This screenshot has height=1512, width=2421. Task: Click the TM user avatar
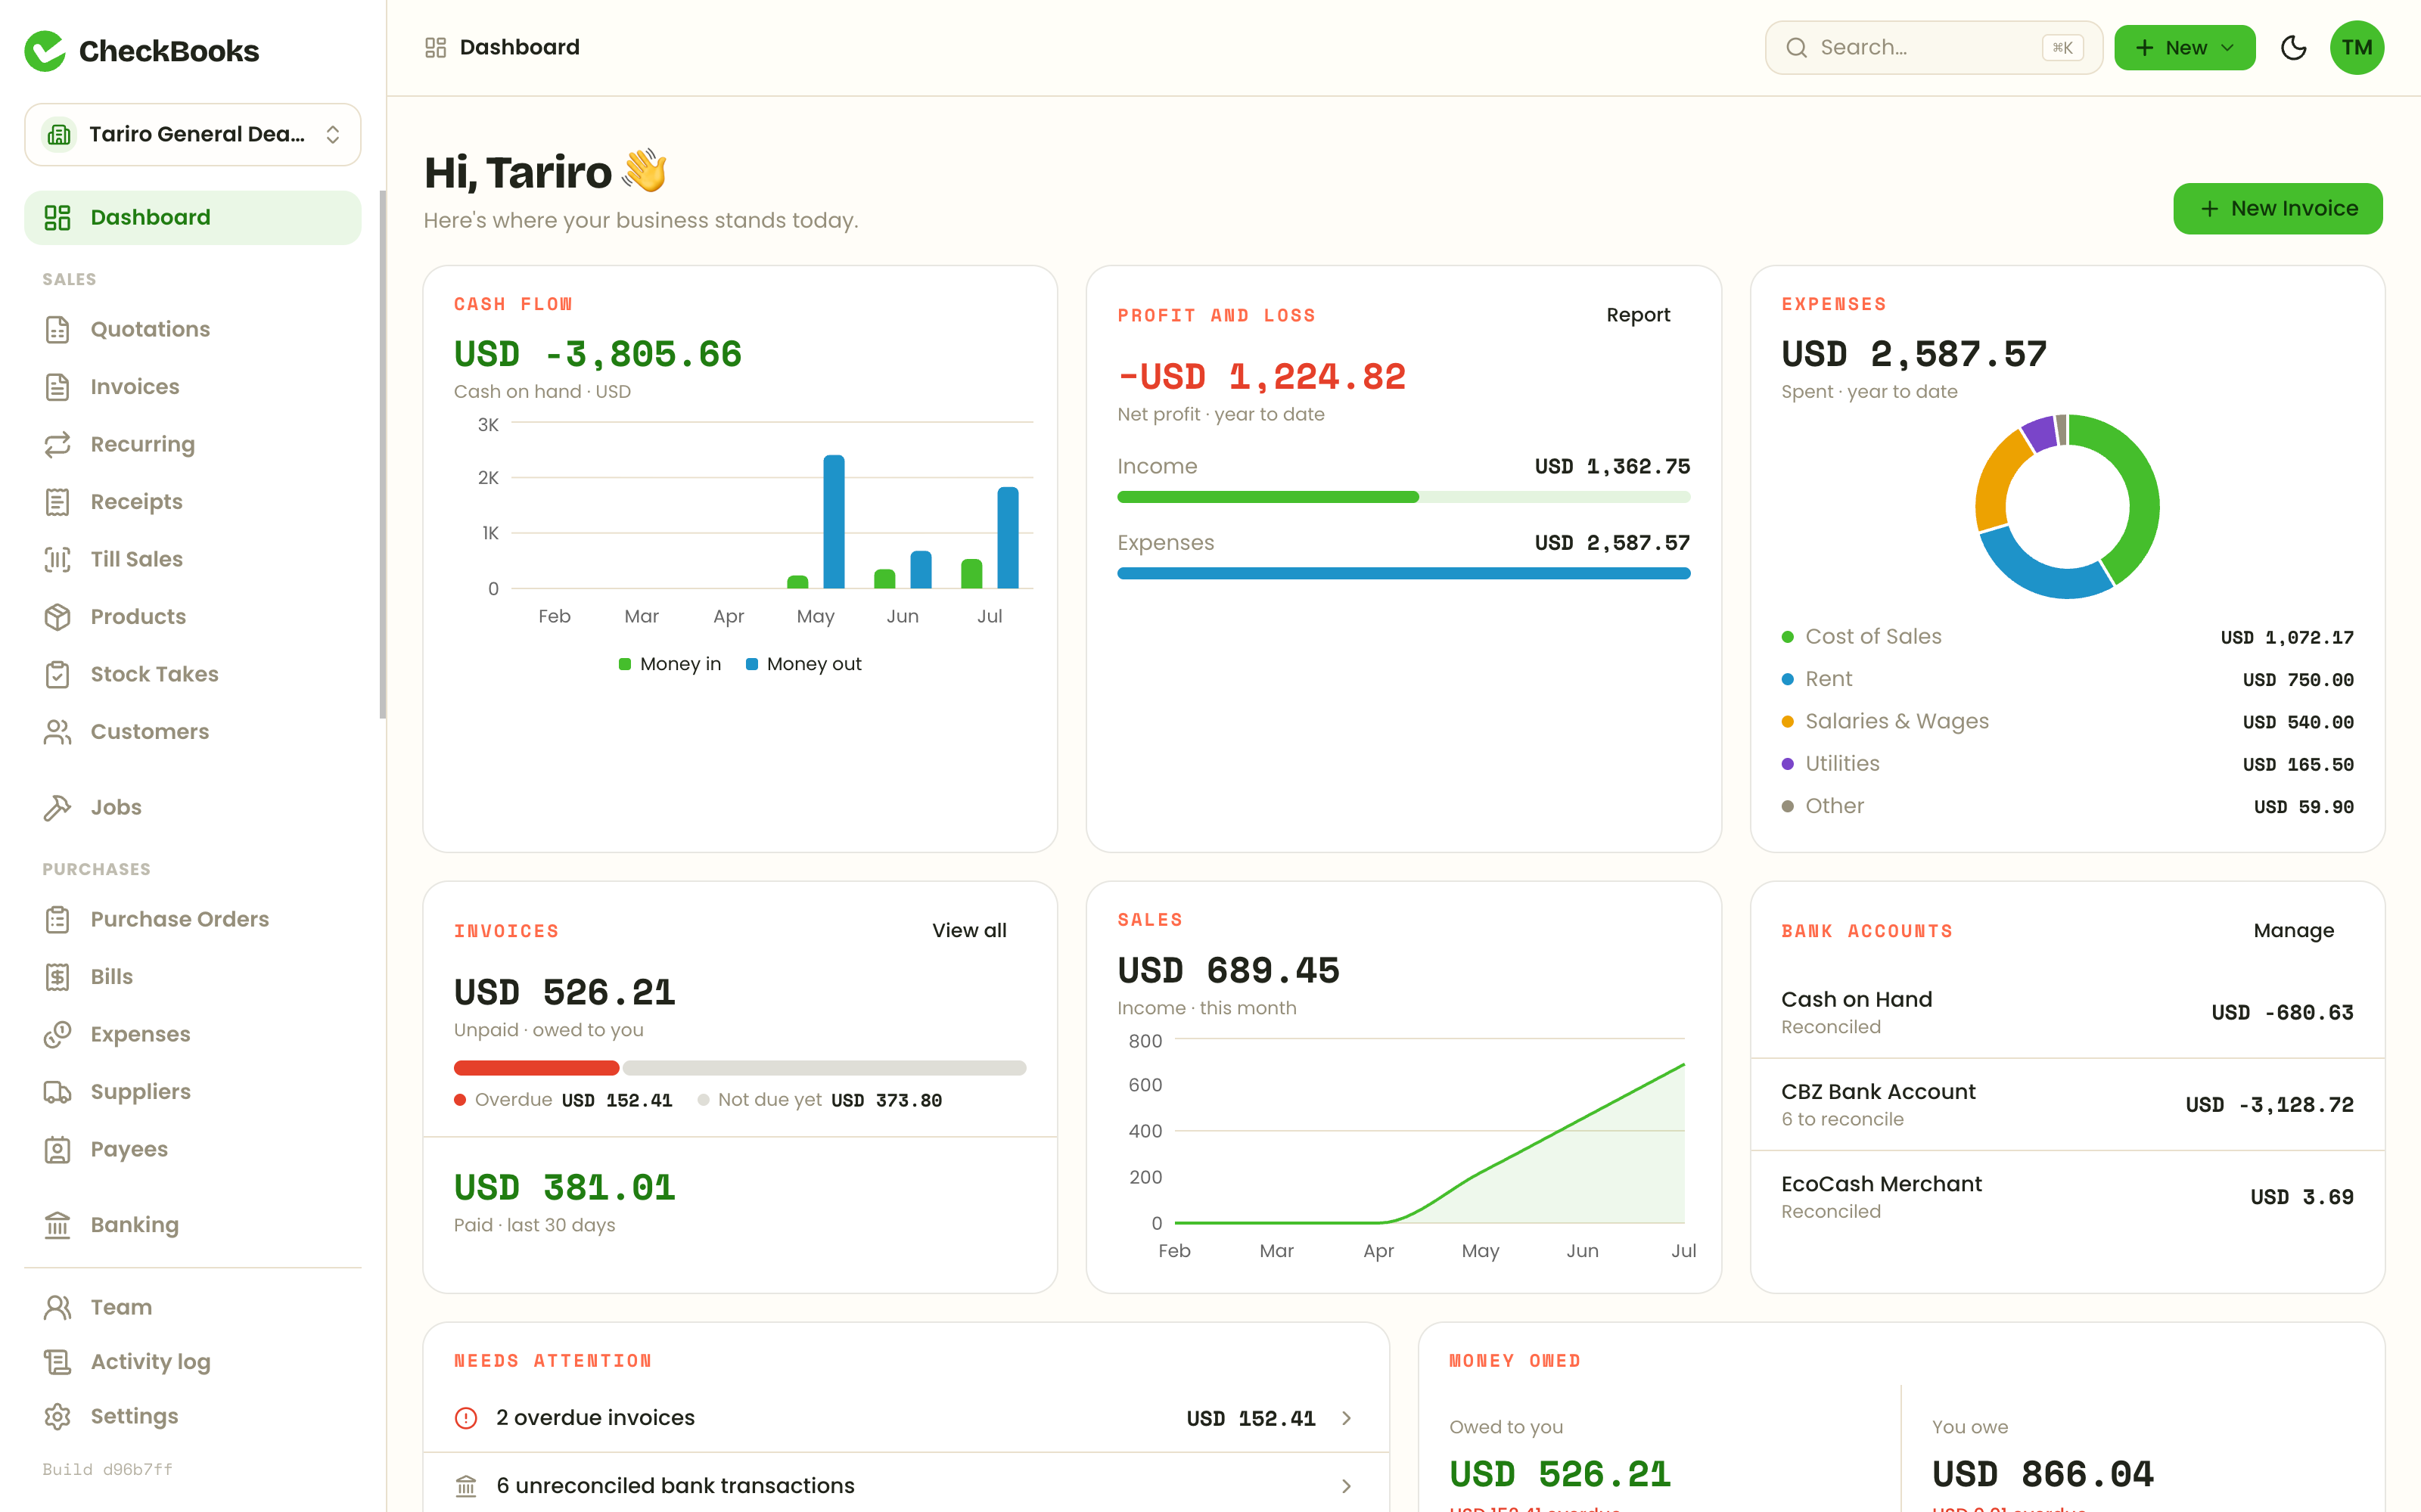tap(2356, 48)
